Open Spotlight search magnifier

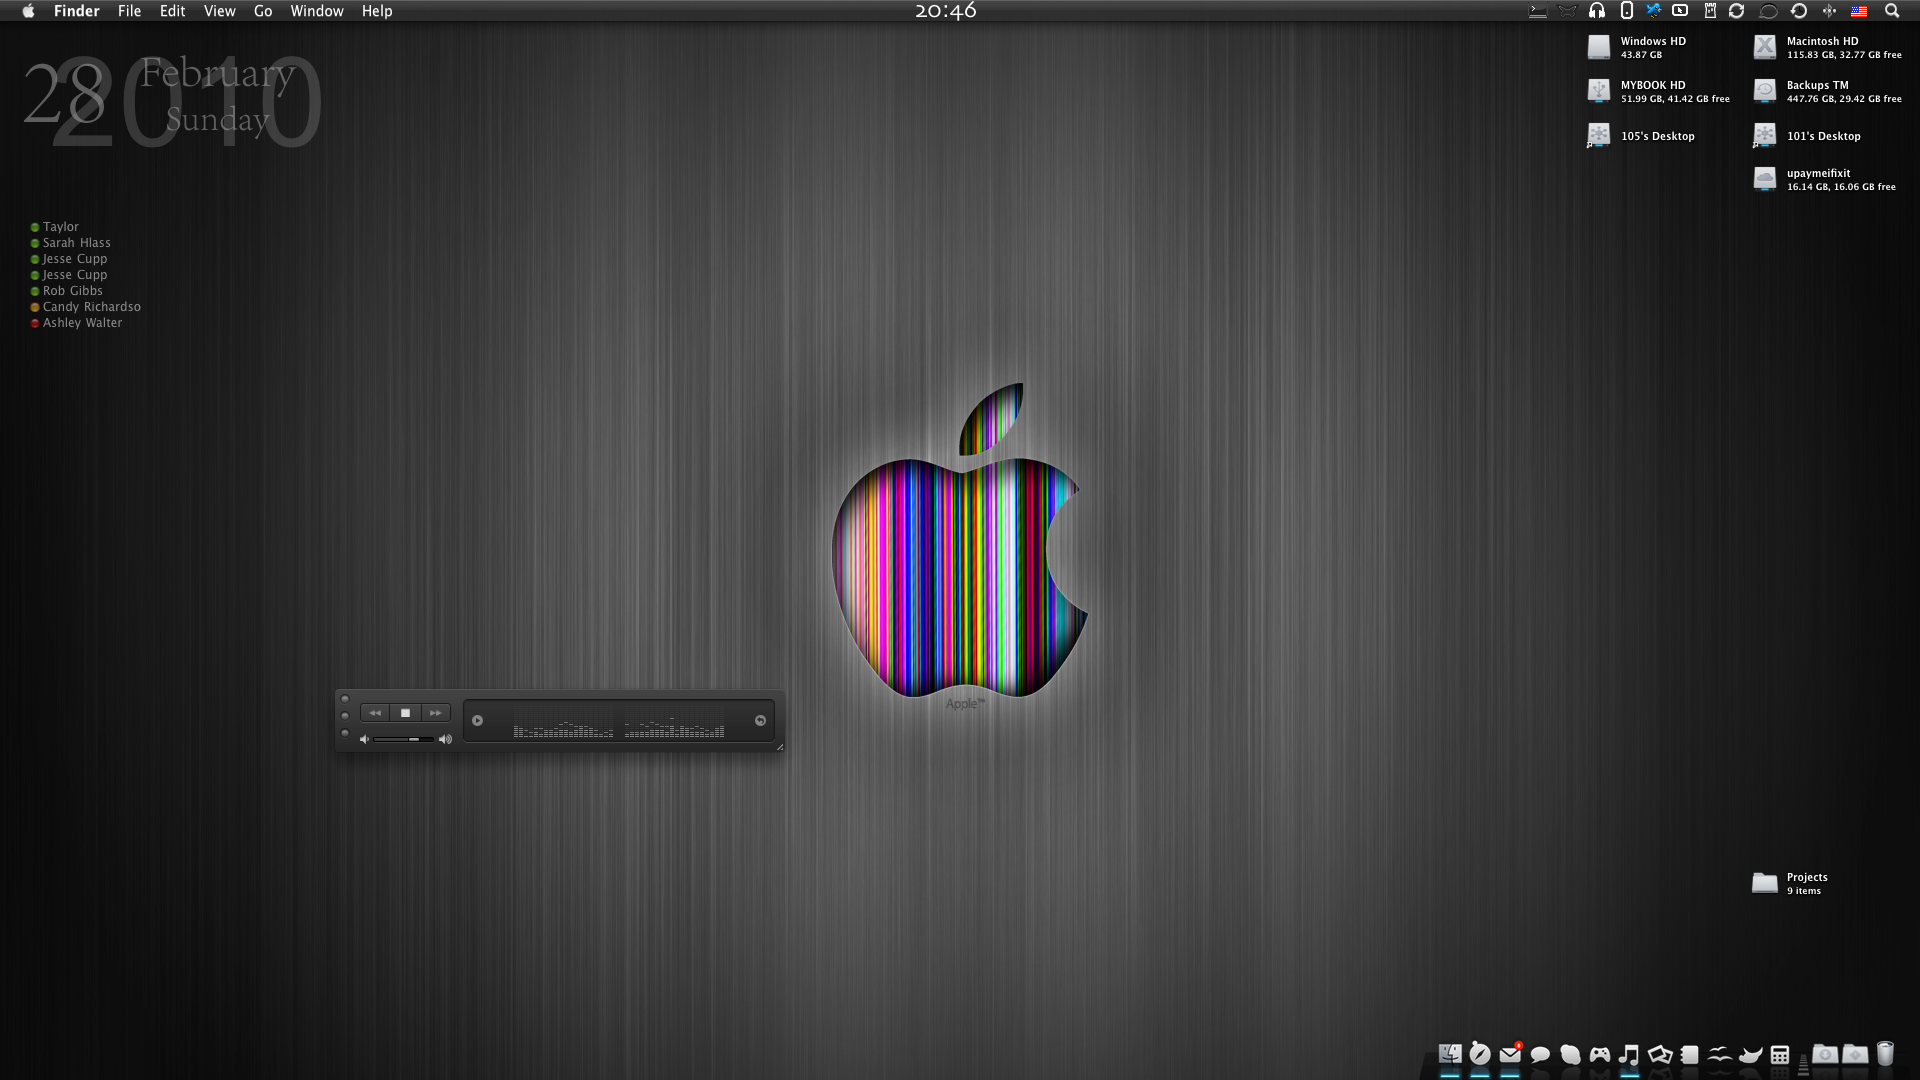1892,11
